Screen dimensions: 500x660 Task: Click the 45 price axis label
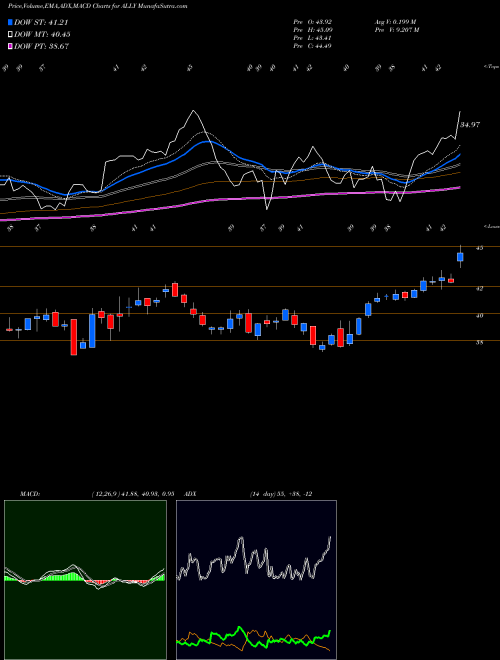coord(479,248)
